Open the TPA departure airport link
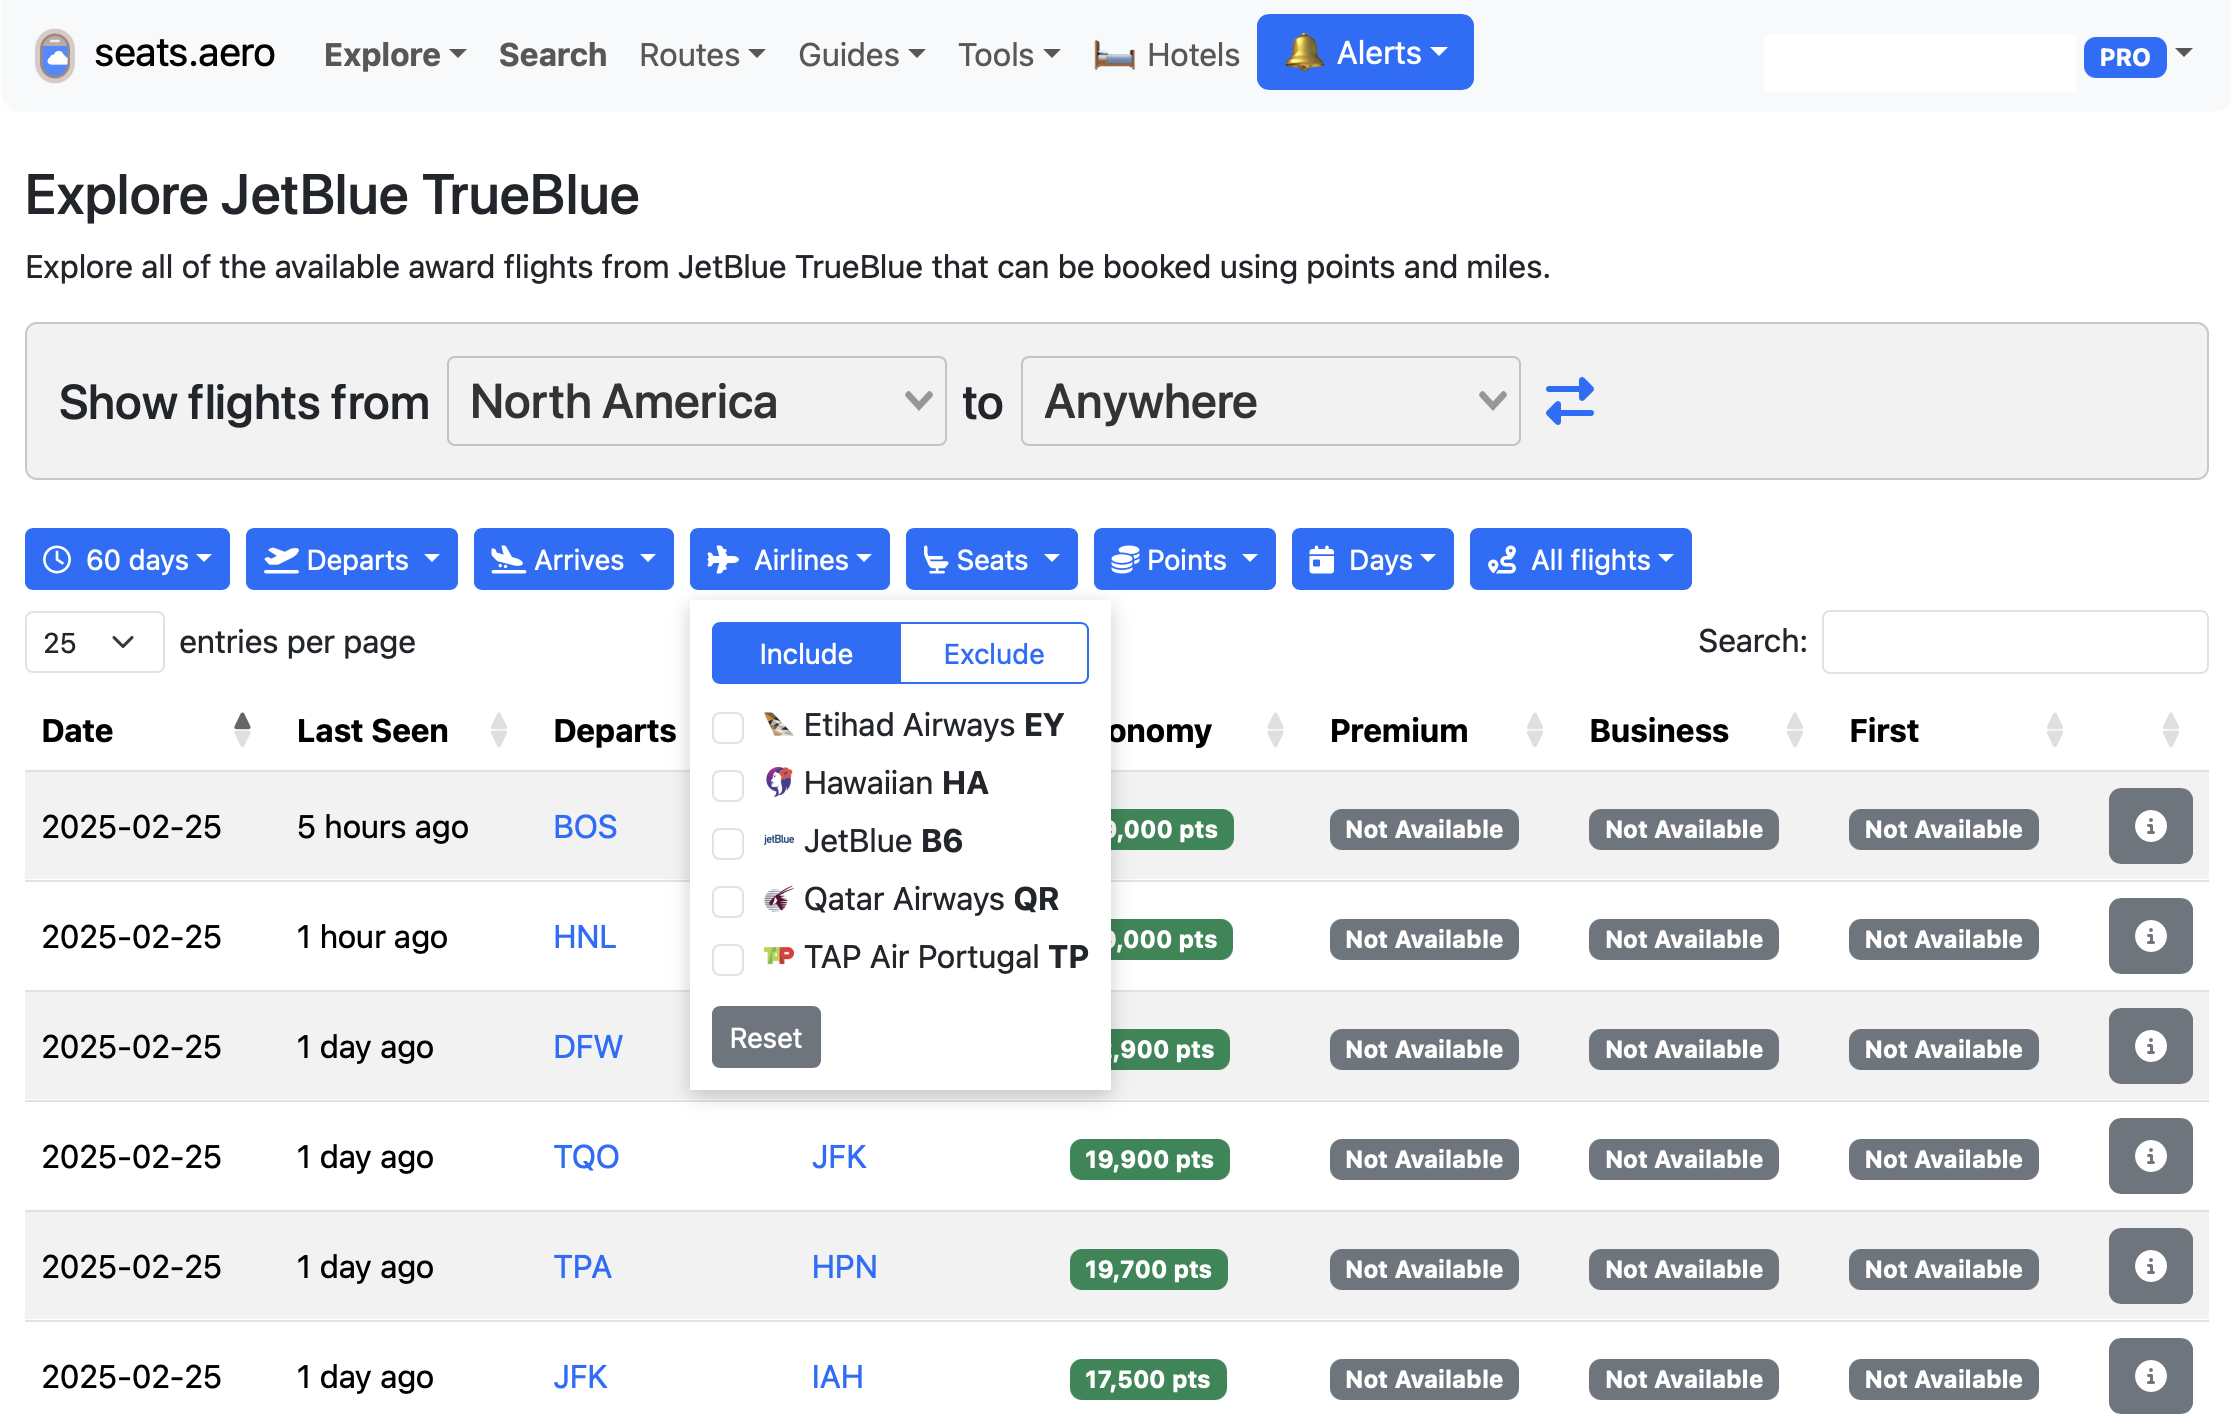This screenshot has height=1428, width=2230. (582, 1266)
